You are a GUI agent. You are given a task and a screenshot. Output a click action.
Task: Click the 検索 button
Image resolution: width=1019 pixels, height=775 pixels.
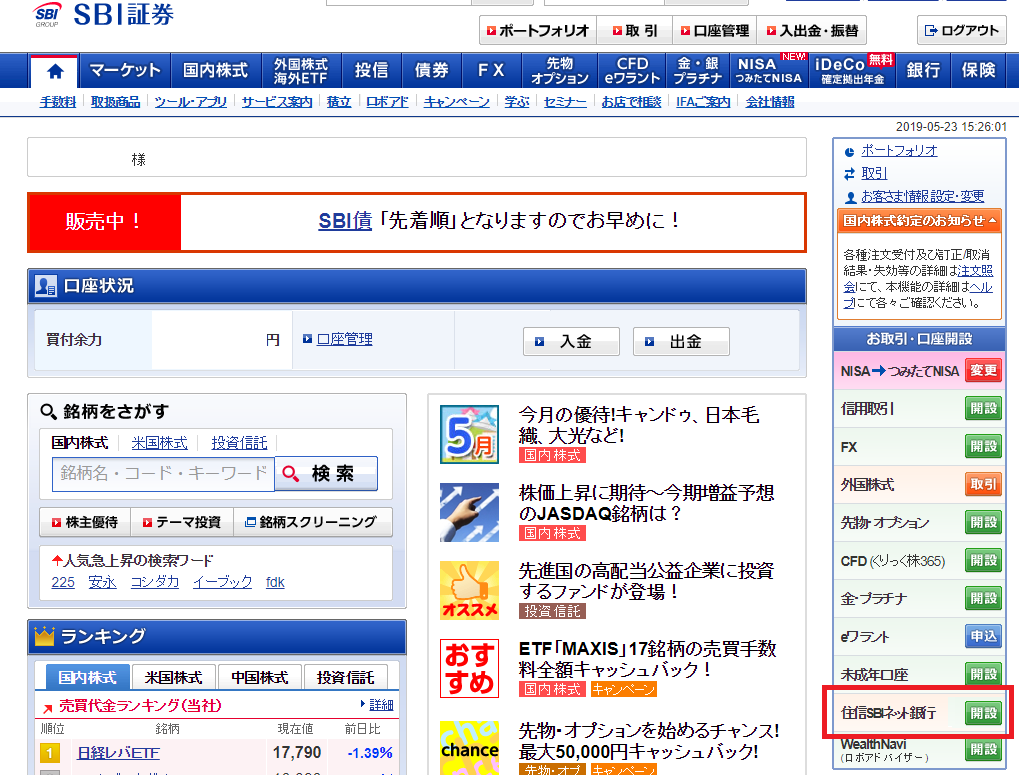click(x=326, y=474)
